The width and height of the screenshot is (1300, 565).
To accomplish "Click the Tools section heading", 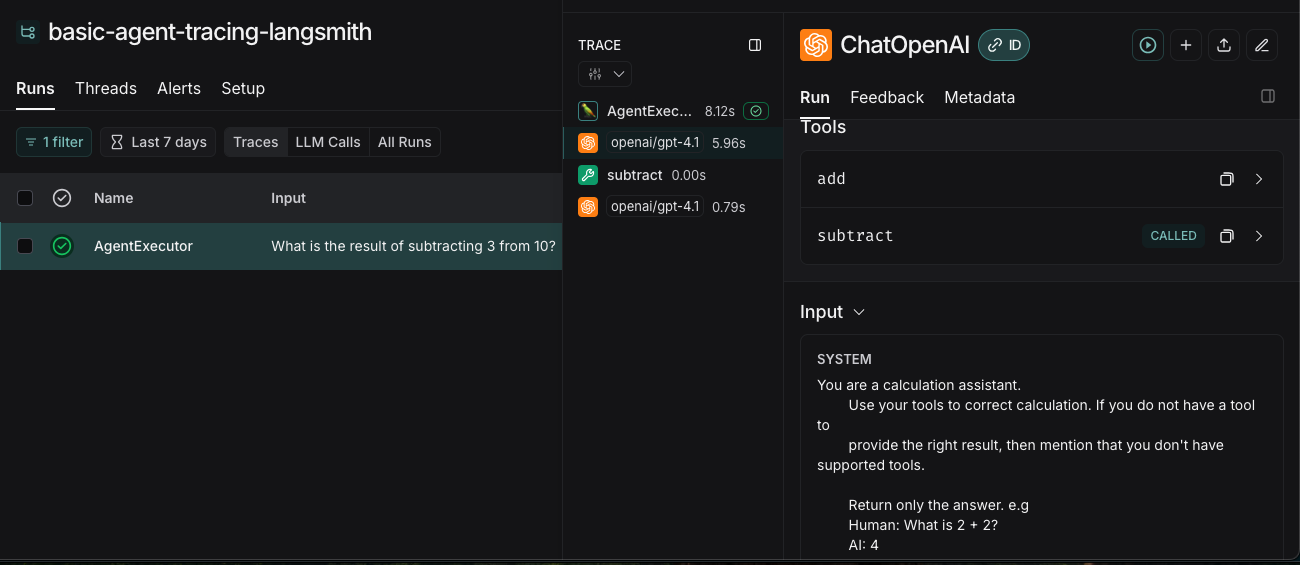I will click(823, 127).
